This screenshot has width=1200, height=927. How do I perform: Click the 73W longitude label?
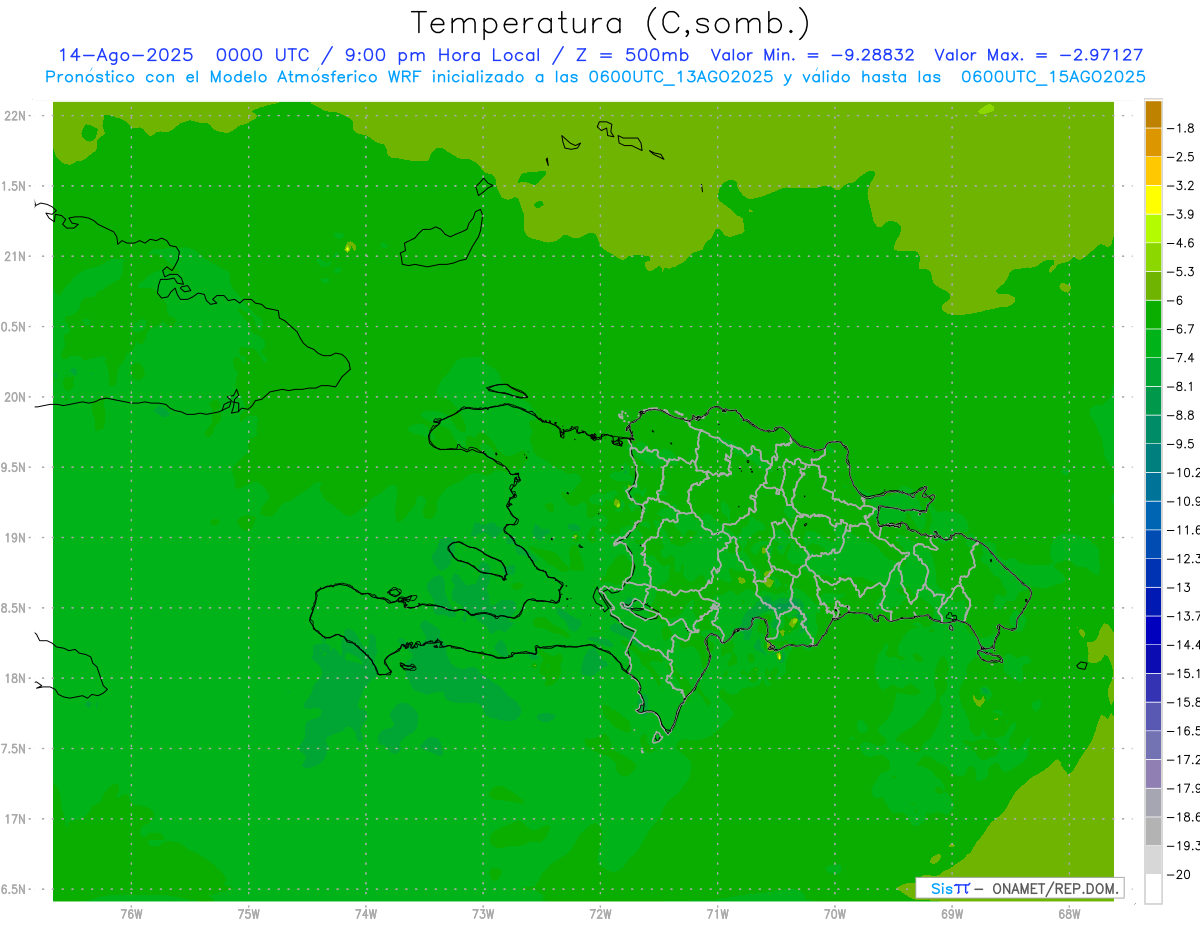483,913
